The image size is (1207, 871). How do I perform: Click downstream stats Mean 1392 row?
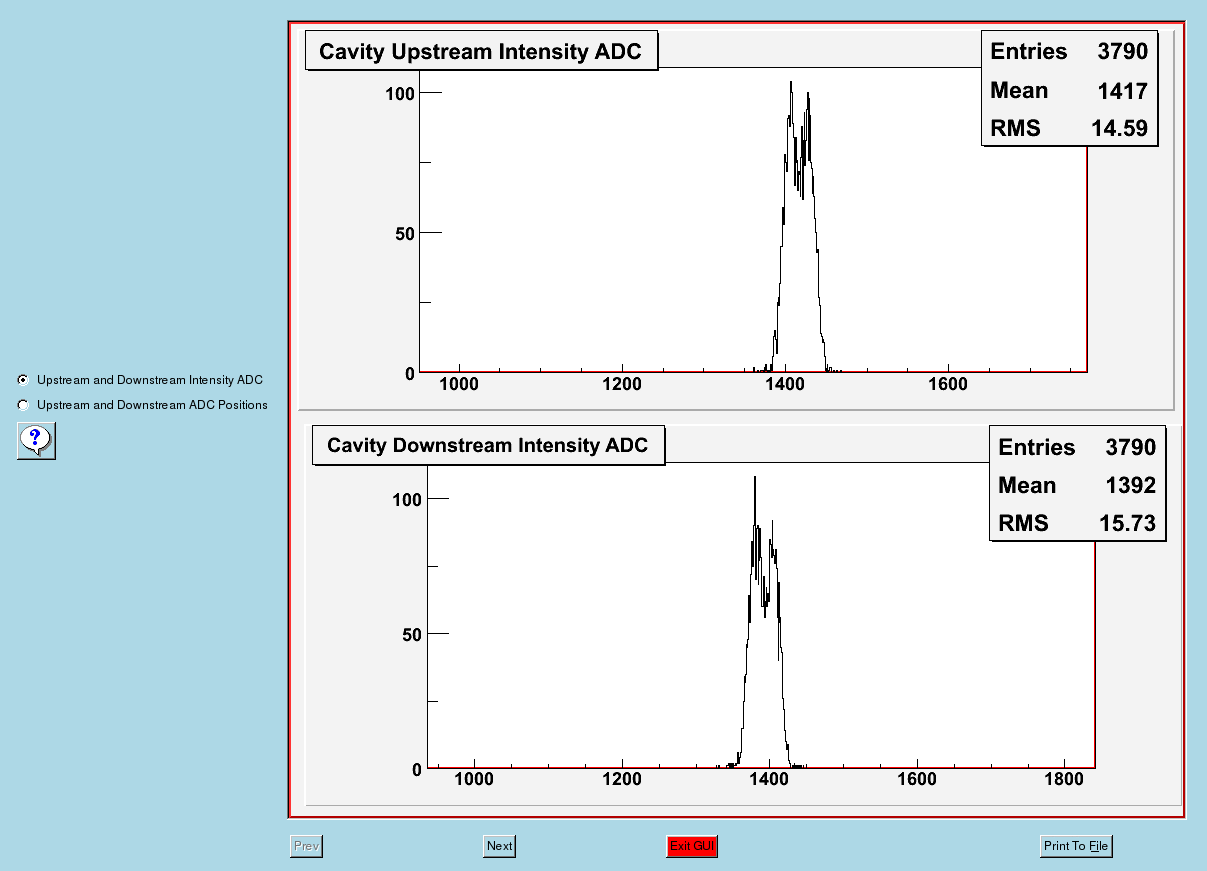[1077, 485]
